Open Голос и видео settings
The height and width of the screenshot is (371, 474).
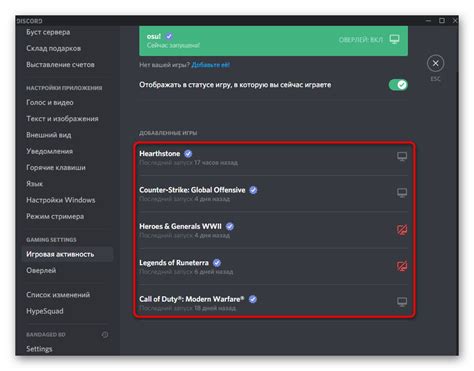[x=50, y=103]
